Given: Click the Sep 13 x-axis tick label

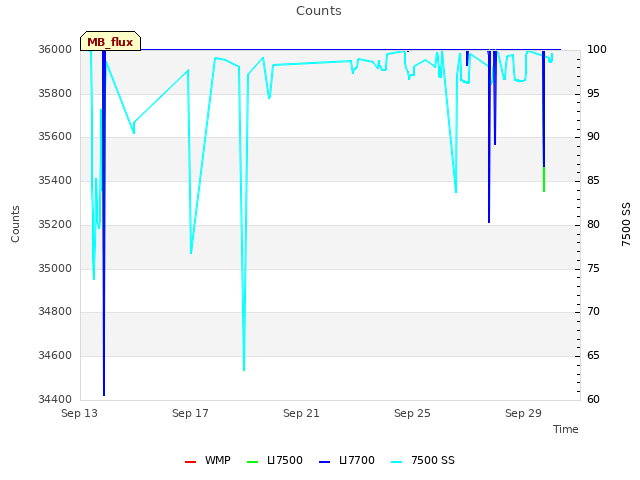Looking at the screenshot, I should 80,413.
